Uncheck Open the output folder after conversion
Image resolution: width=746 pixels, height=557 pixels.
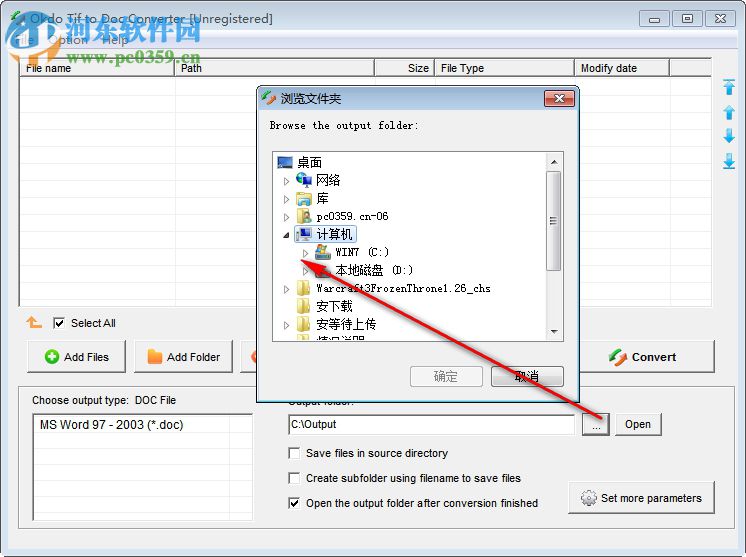294,503
